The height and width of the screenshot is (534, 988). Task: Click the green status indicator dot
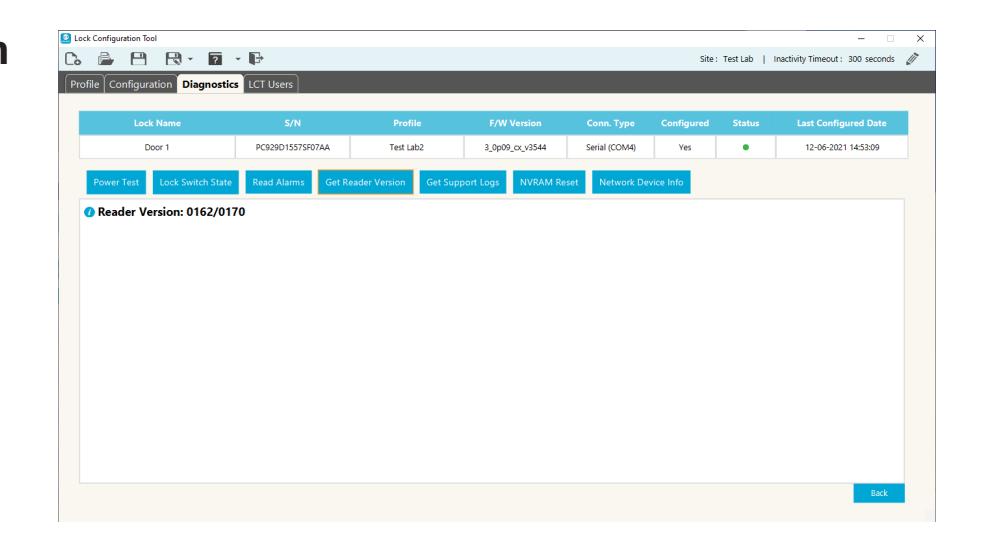click(x=745, y=148)
